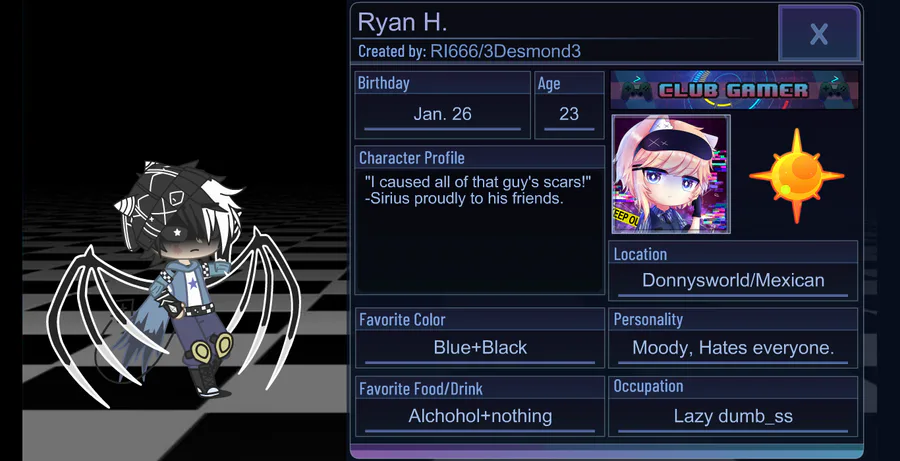This screenshot has height=461, width=900.
Task: Edit Favorite Food/Drink field Alchohol+nothing
Action: (x=480, y=416)
